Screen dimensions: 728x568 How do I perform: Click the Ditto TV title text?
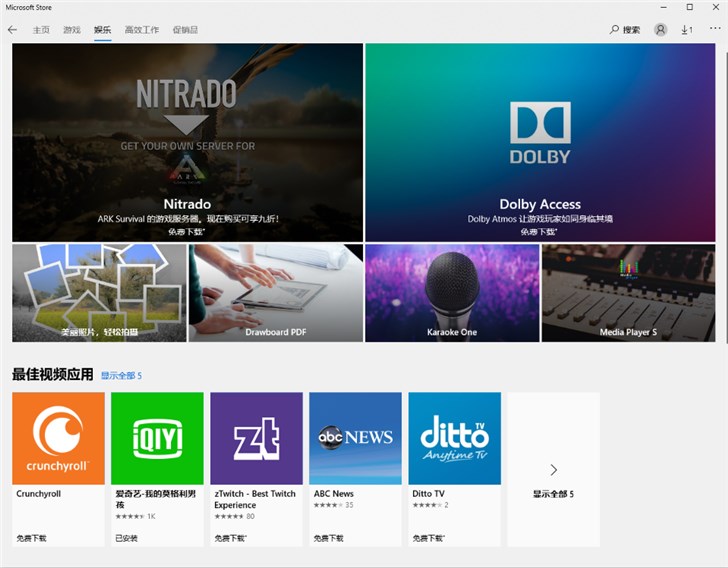(428, 494)
